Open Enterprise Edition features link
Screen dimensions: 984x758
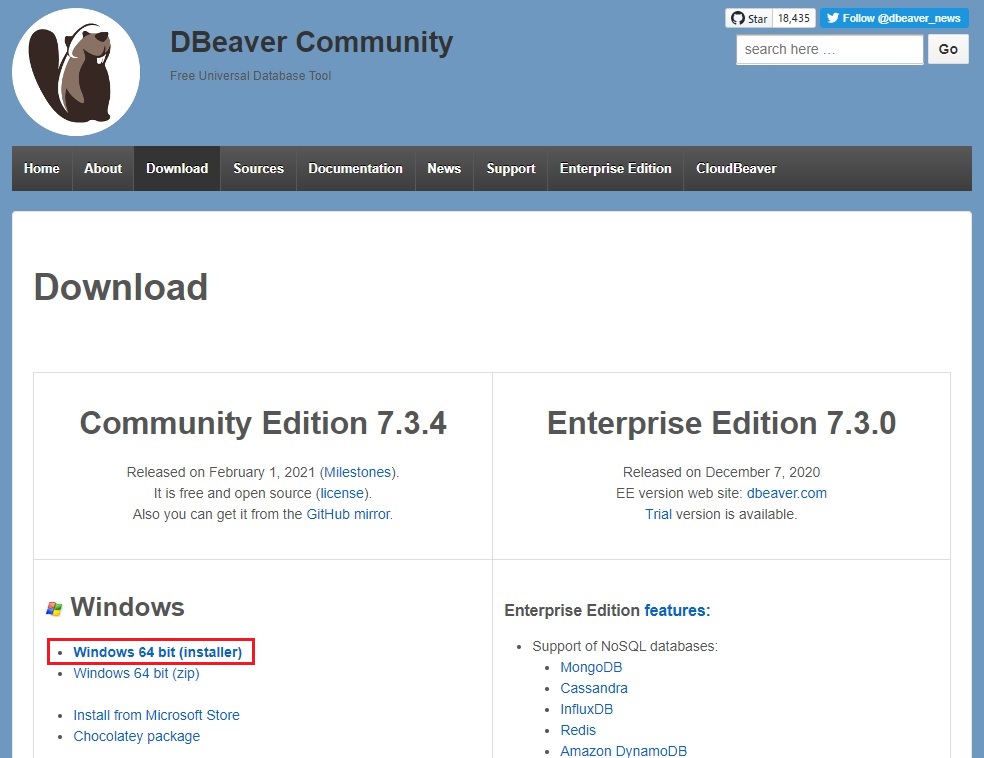coord(675,611)
